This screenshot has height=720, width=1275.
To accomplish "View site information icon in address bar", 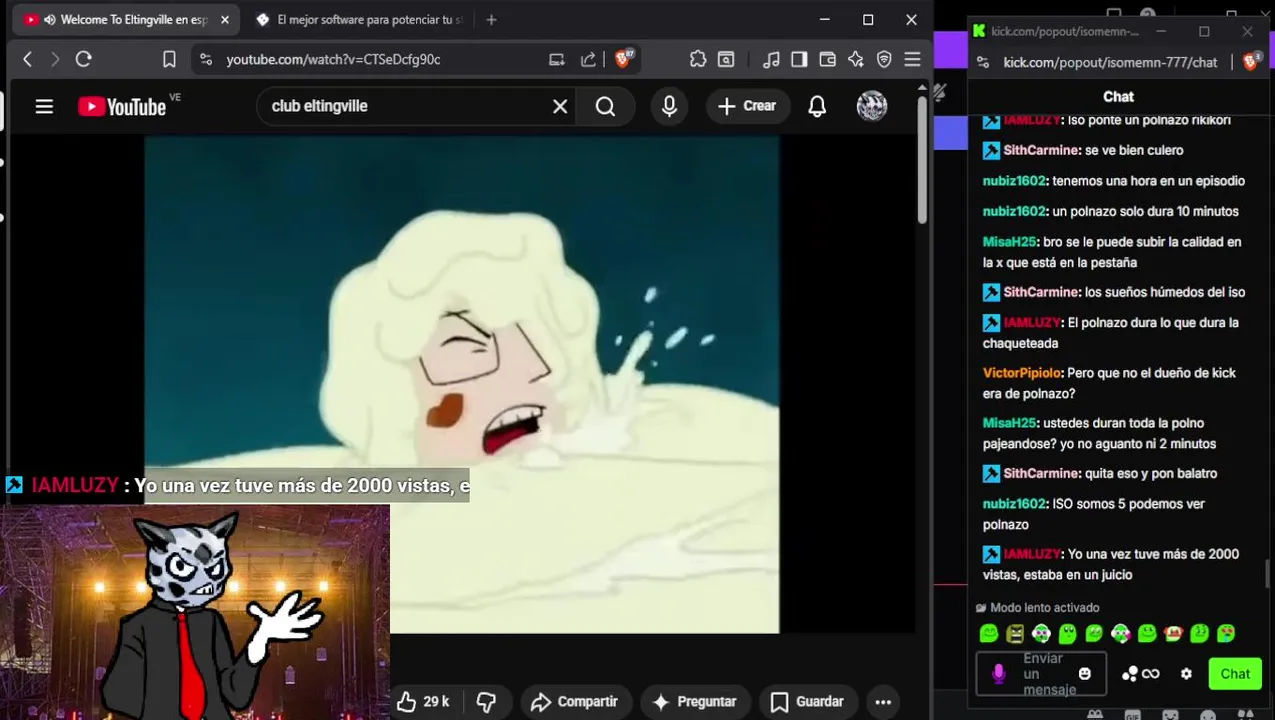I will coord(205,60).
